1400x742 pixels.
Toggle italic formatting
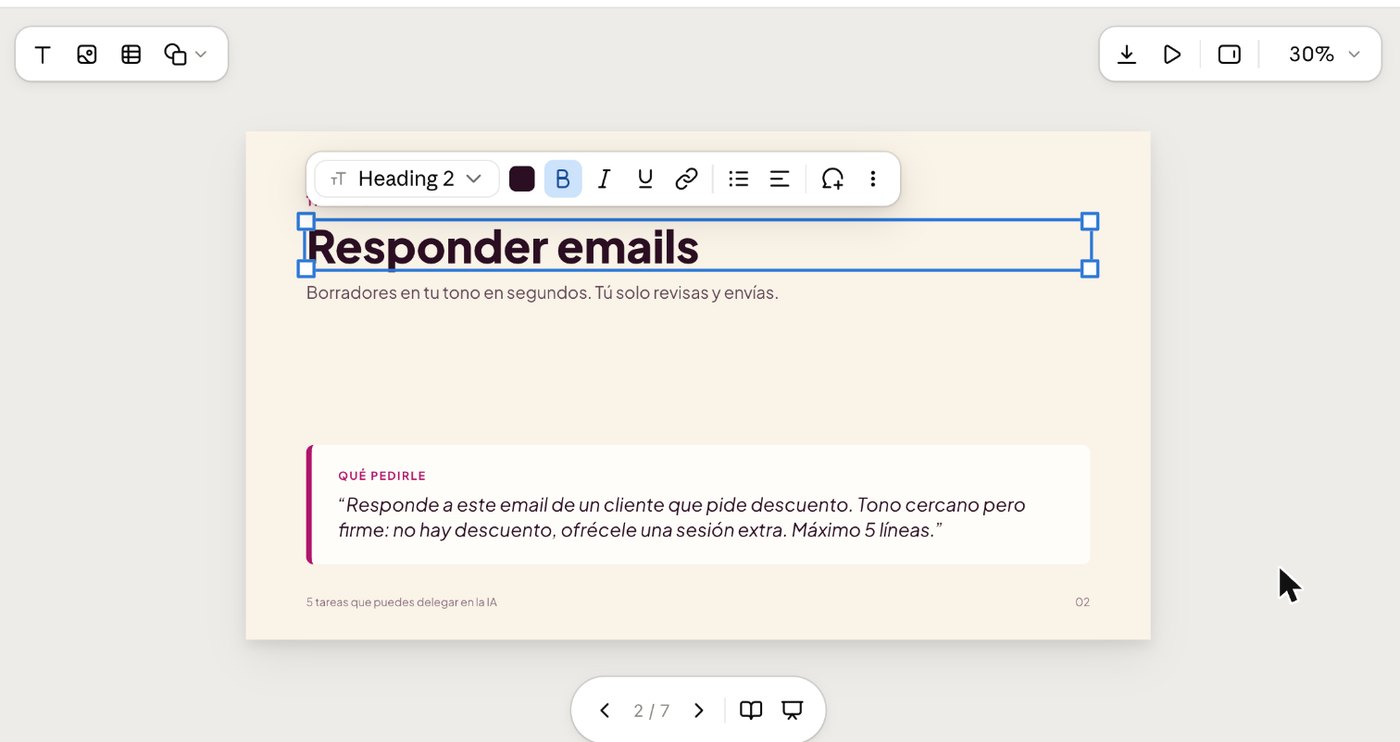(x=604, y=179)
